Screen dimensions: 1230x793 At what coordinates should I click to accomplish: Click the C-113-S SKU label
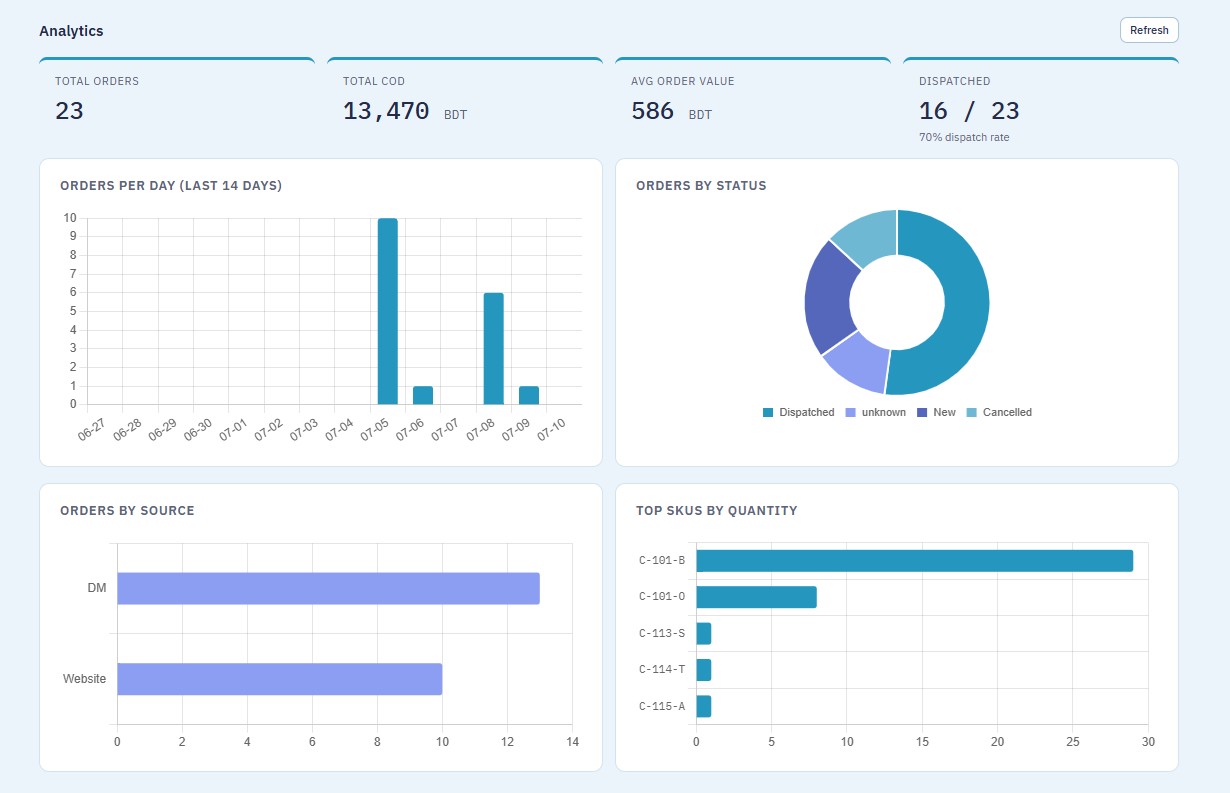point(662,634)
